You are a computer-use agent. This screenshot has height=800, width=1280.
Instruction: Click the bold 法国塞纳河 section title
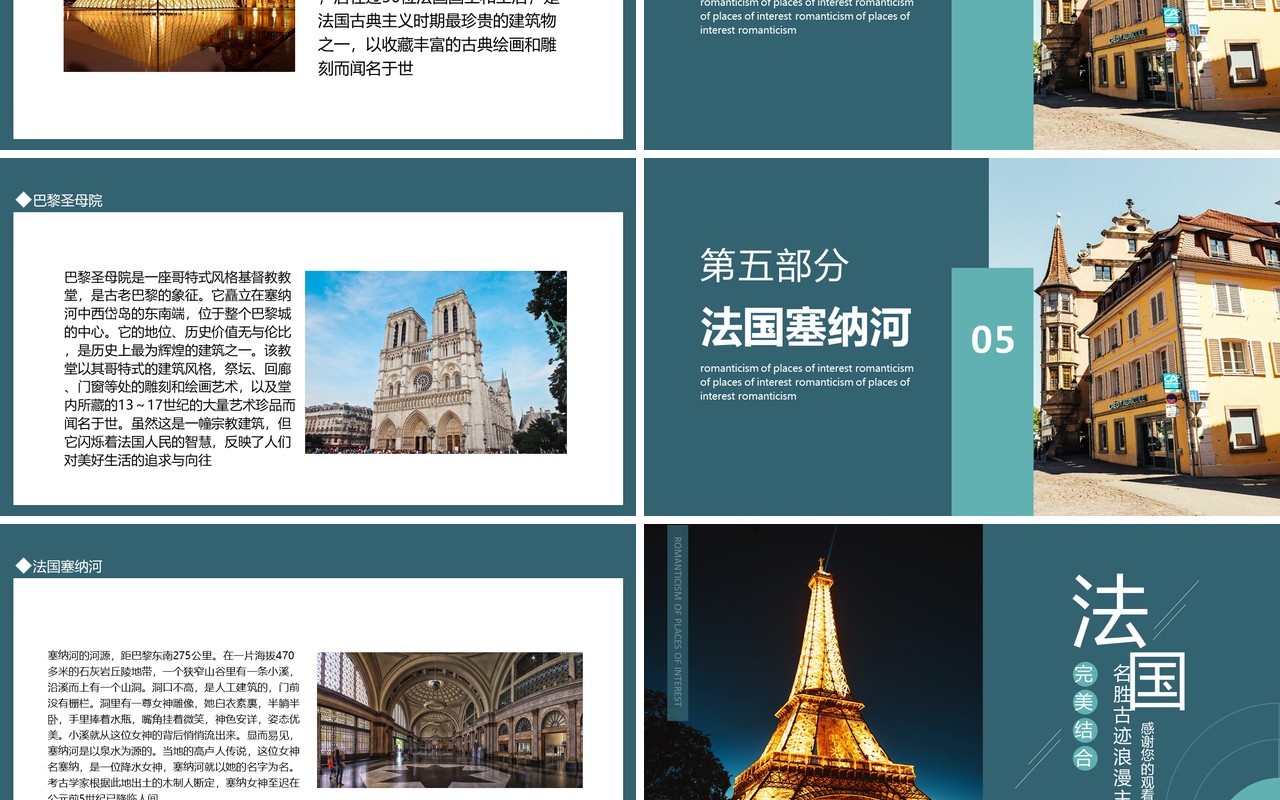pyautogui.click(x=806, y=327)
